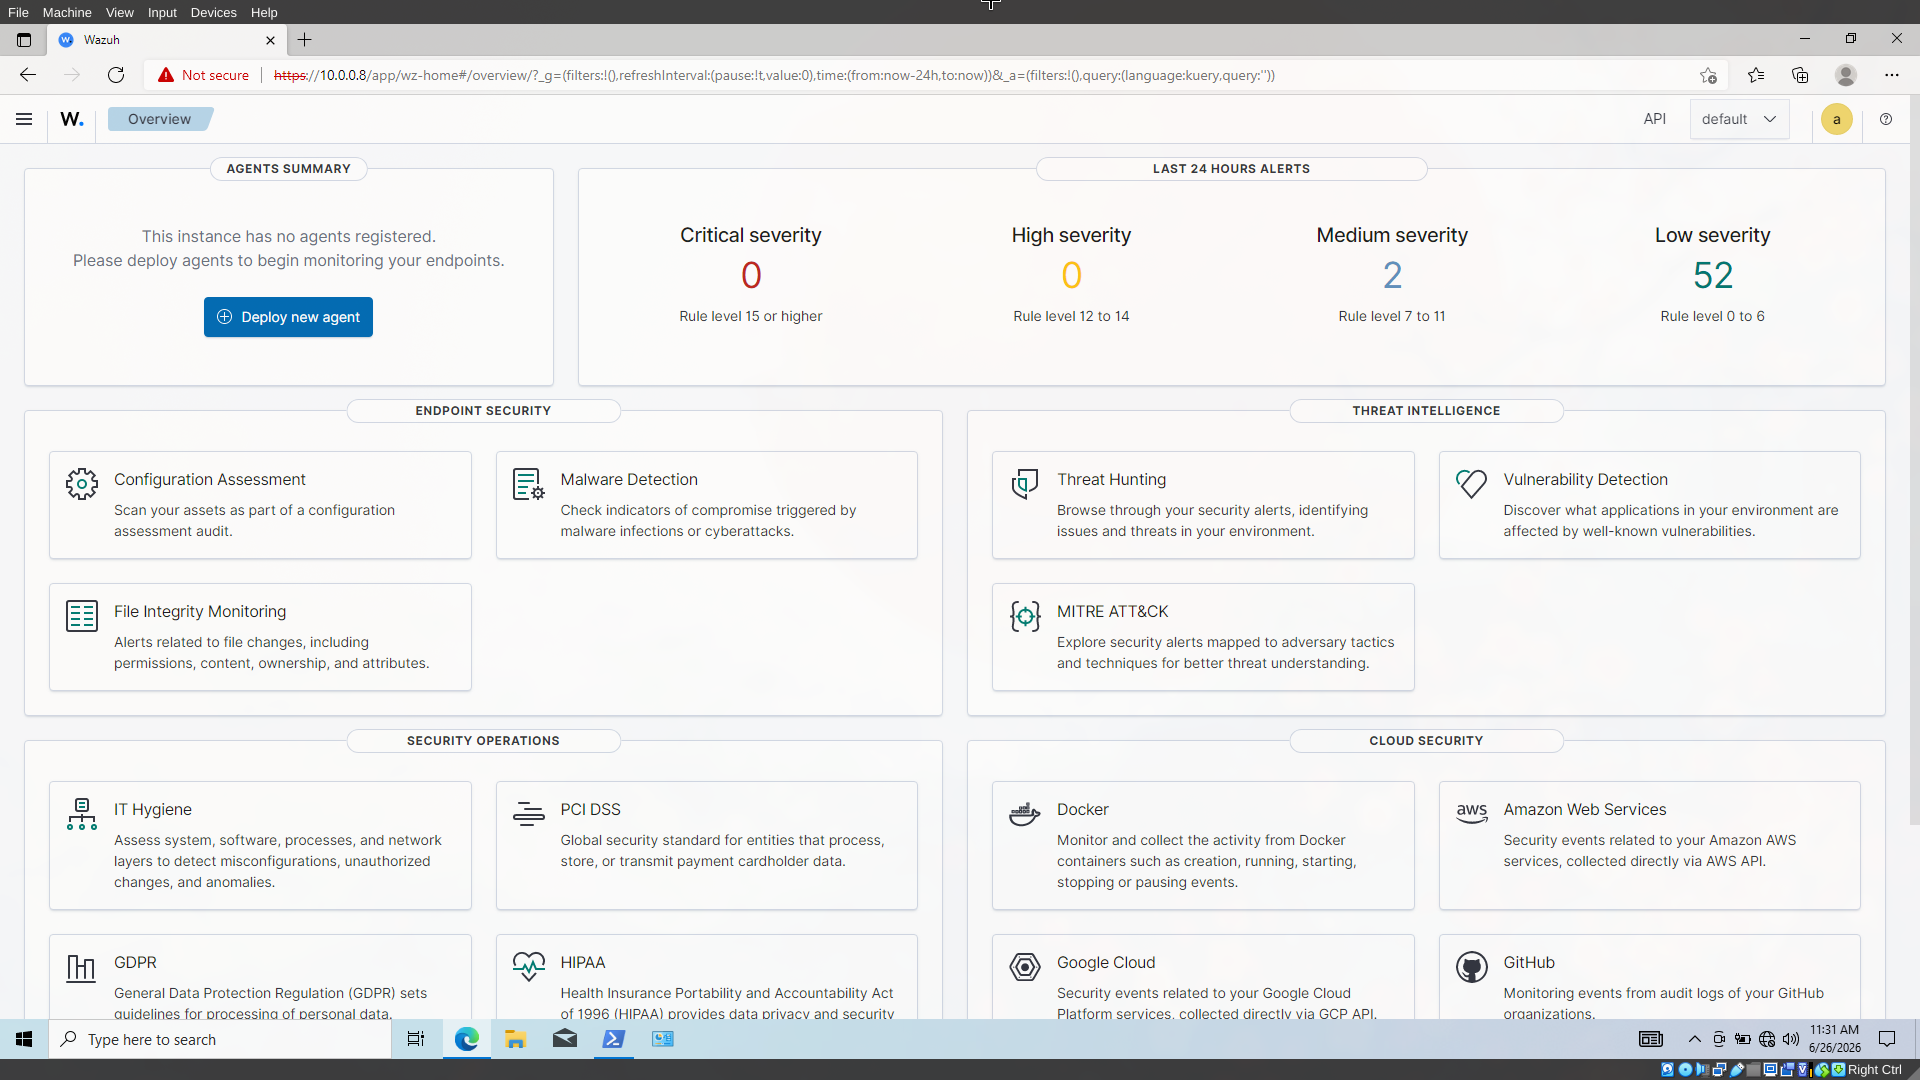Click the API label in header
Viewport: 1920px width, 1080px height.
(x=1655, y=119)
